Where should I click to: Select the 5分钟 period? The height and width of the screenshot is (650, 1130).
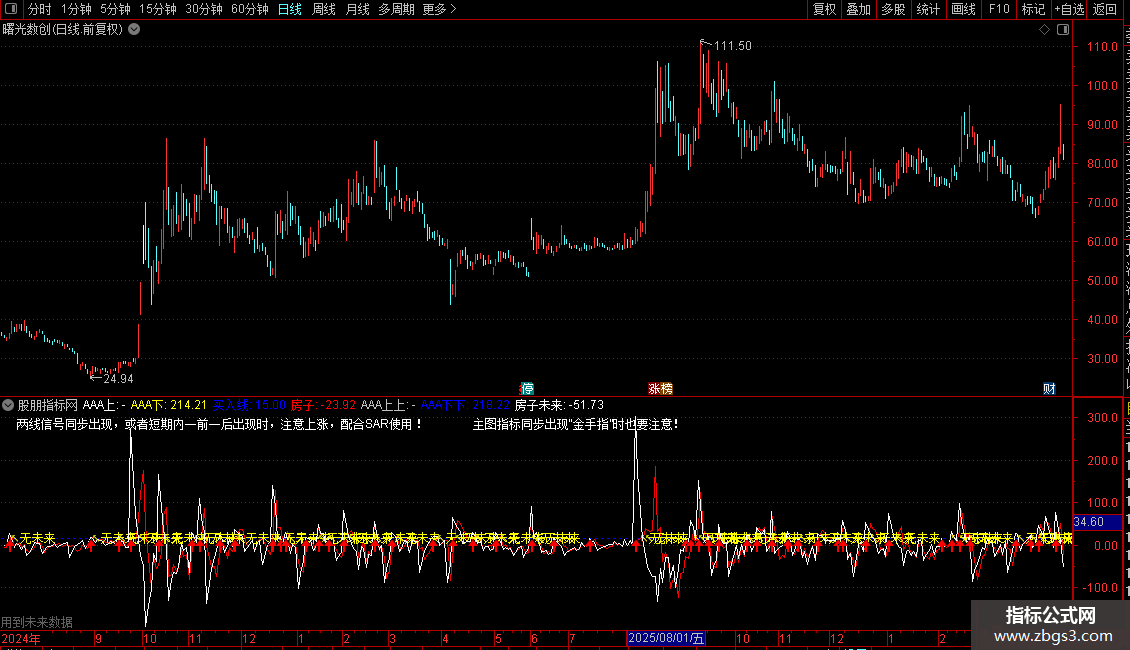tap(115, 9)
